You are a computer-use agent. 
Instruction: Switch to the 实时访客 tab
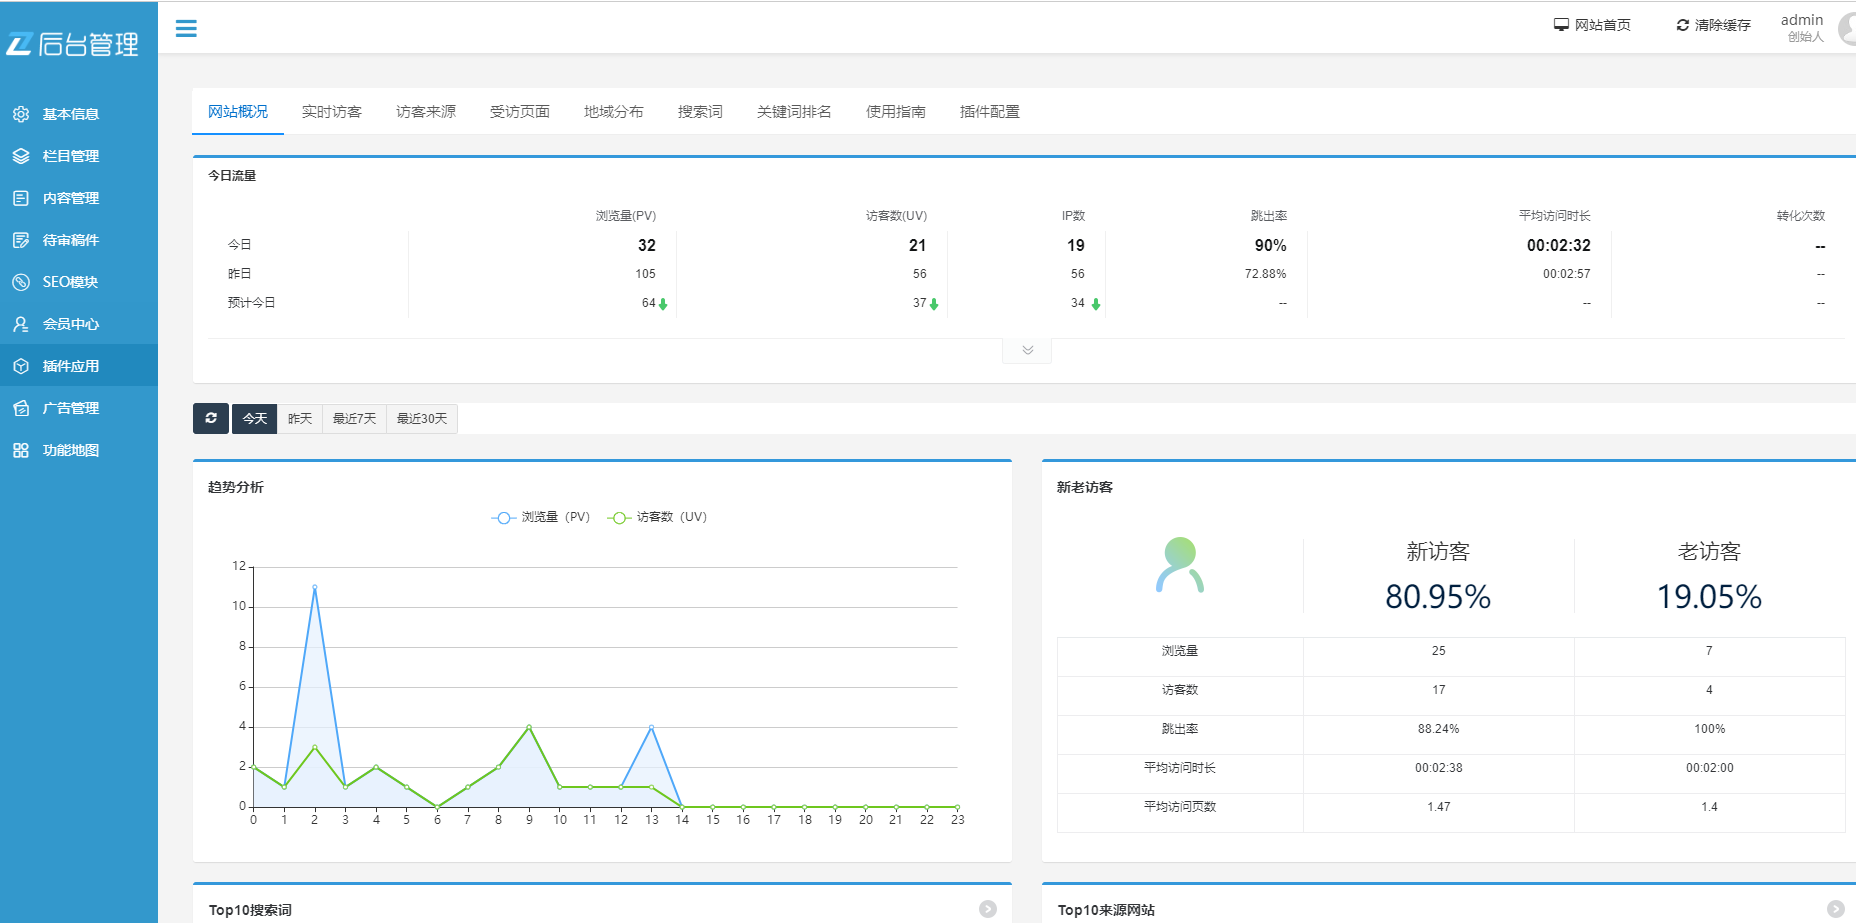click(332, 111)
